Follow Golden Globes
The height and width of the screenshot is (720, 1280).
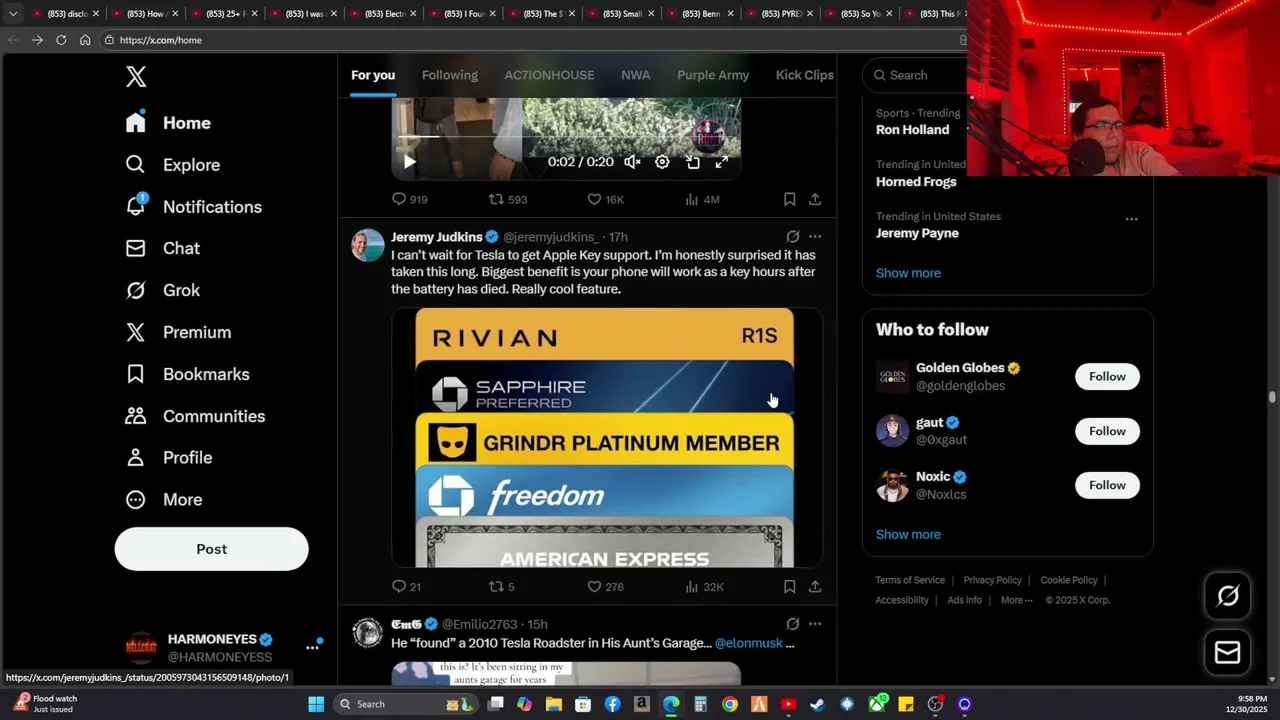[x=1107, y=377]
